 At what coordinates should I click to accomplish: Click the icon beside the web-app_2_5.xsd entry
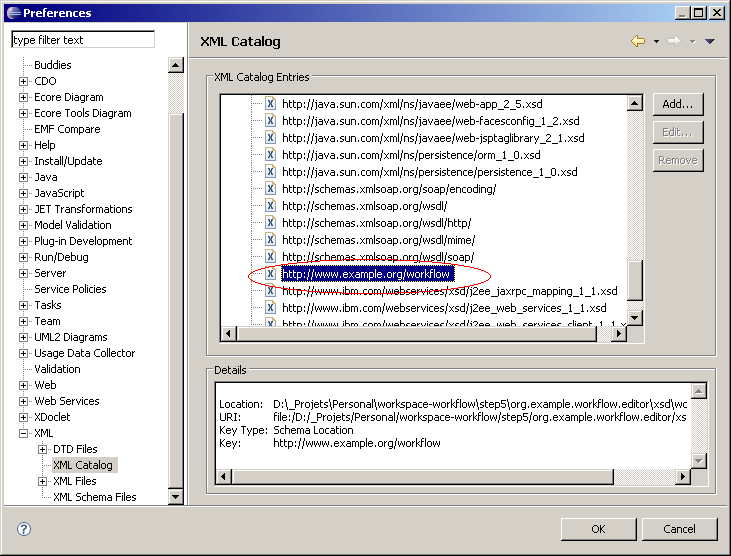(x=270, y=103)
